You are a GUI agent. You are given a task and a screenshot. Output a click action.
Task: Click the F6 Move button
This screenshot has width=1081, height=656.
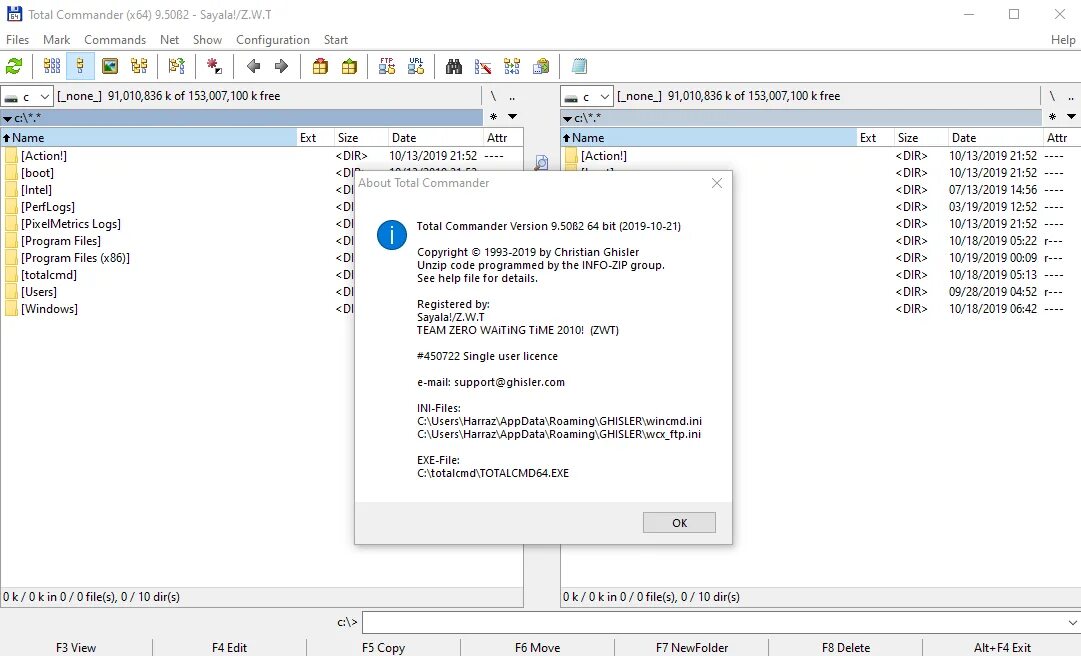[537, 648]
